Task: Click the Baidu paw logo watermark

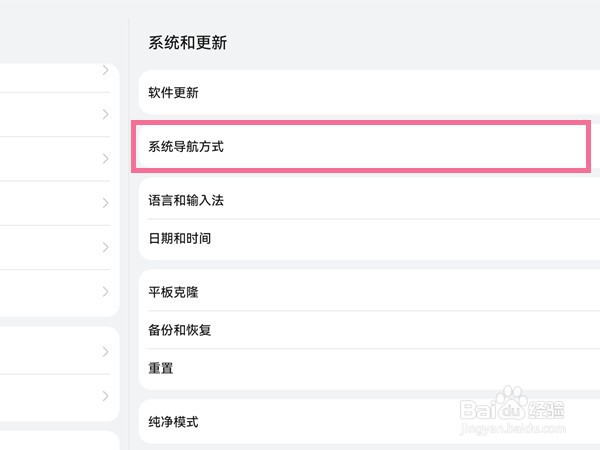Action: 512,403
